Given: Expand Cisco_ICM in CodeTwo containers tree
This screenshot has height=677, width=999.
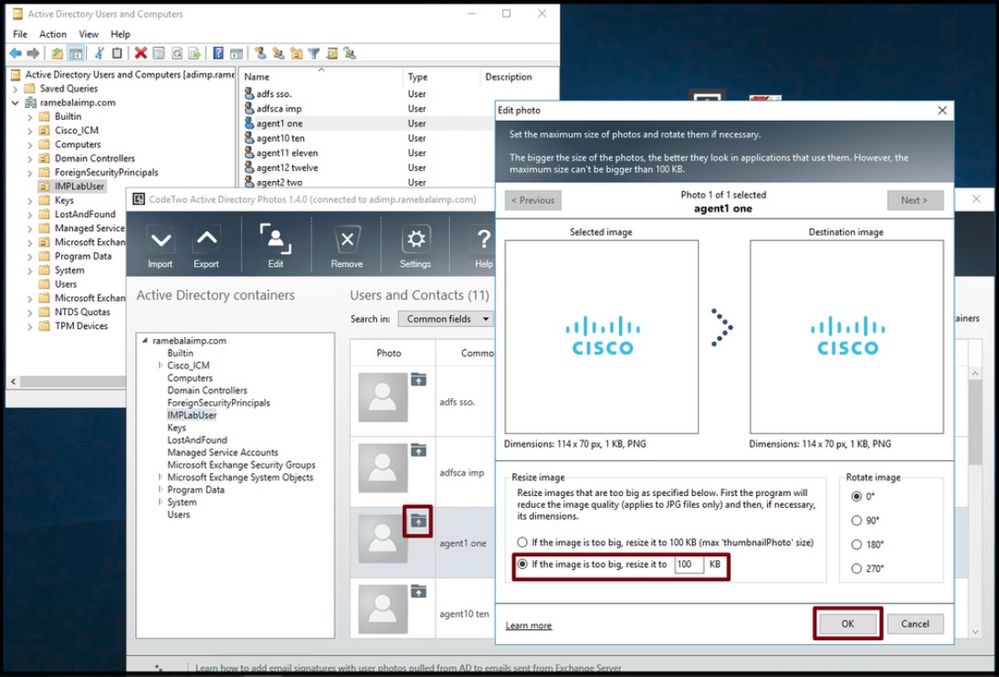Looking at the screenshot, I should (x=160, y=366).
